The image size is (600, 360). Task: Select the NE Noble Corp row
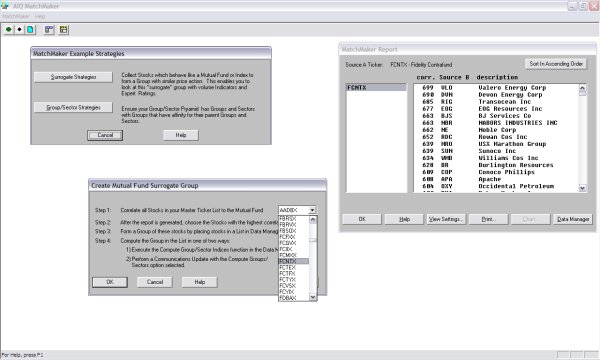(x=496, y=130)
